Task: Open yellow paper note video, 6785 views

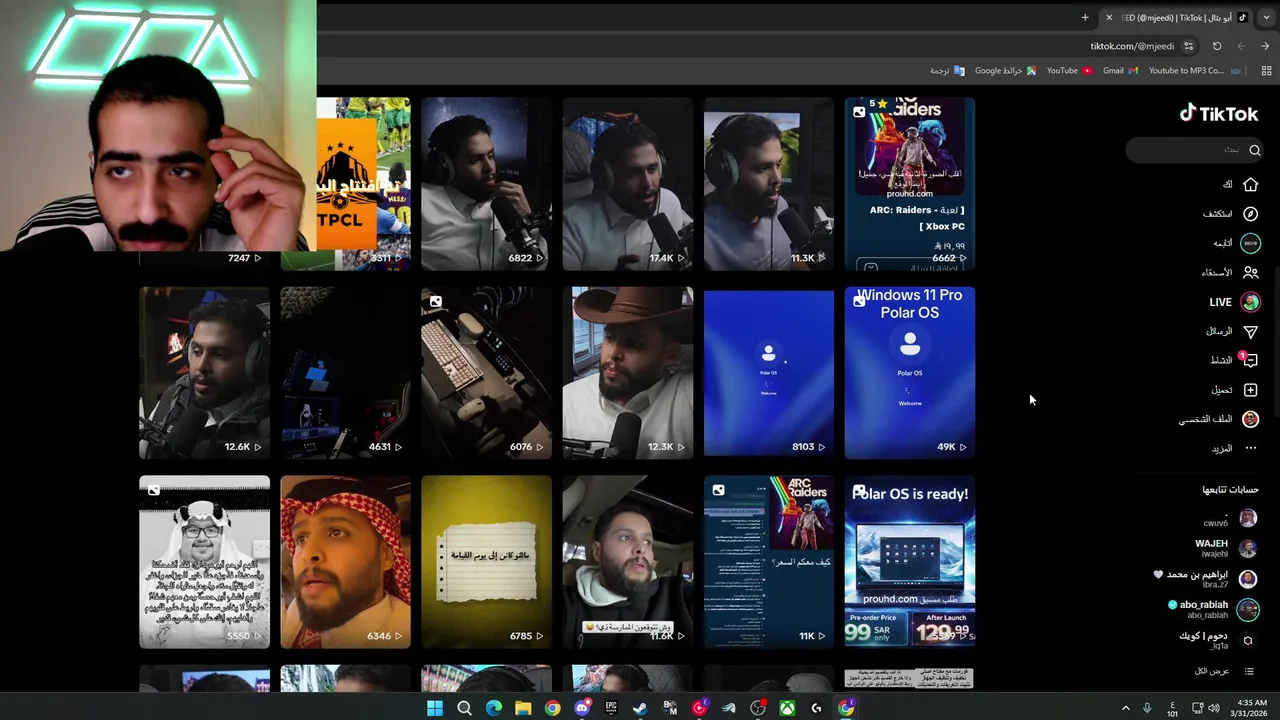Action: [x=487, y=562]
